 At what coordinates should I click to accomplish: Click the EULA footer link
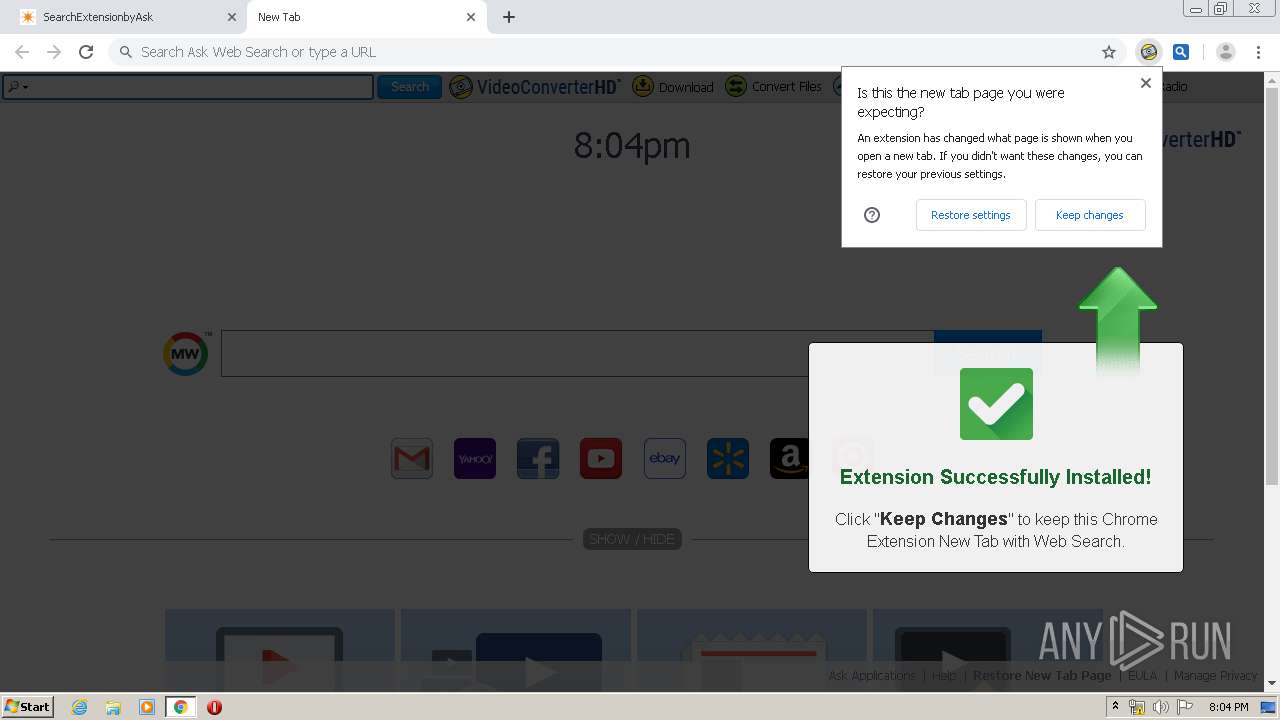point(1142,676)
